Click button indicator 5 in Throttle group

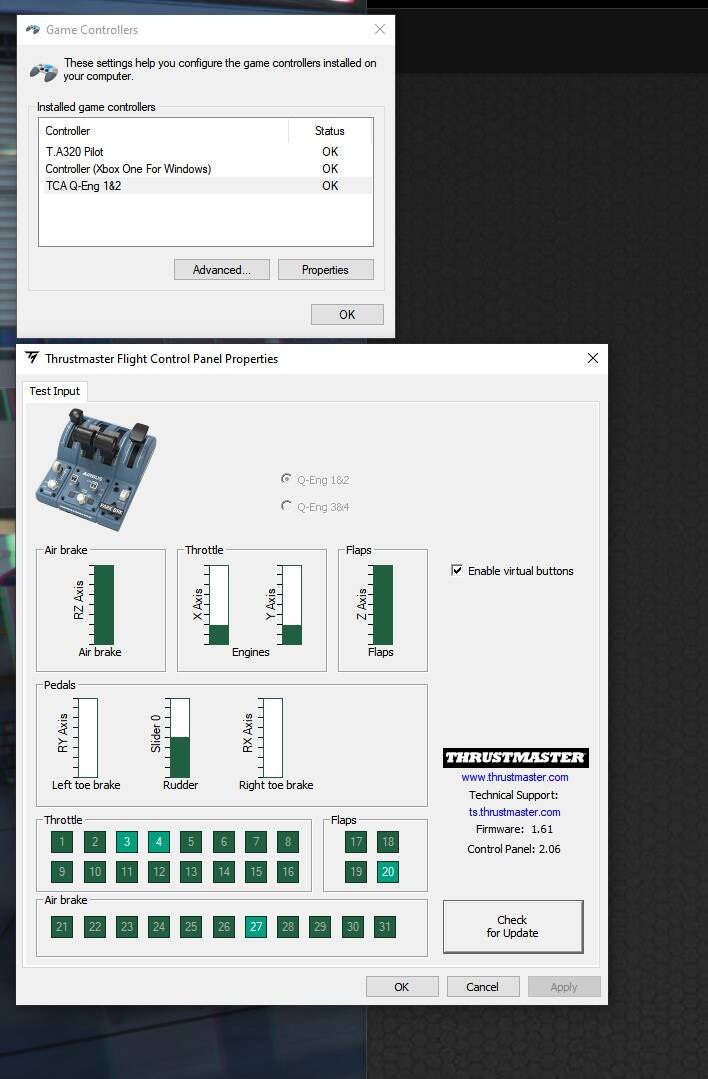click(191, 841)
